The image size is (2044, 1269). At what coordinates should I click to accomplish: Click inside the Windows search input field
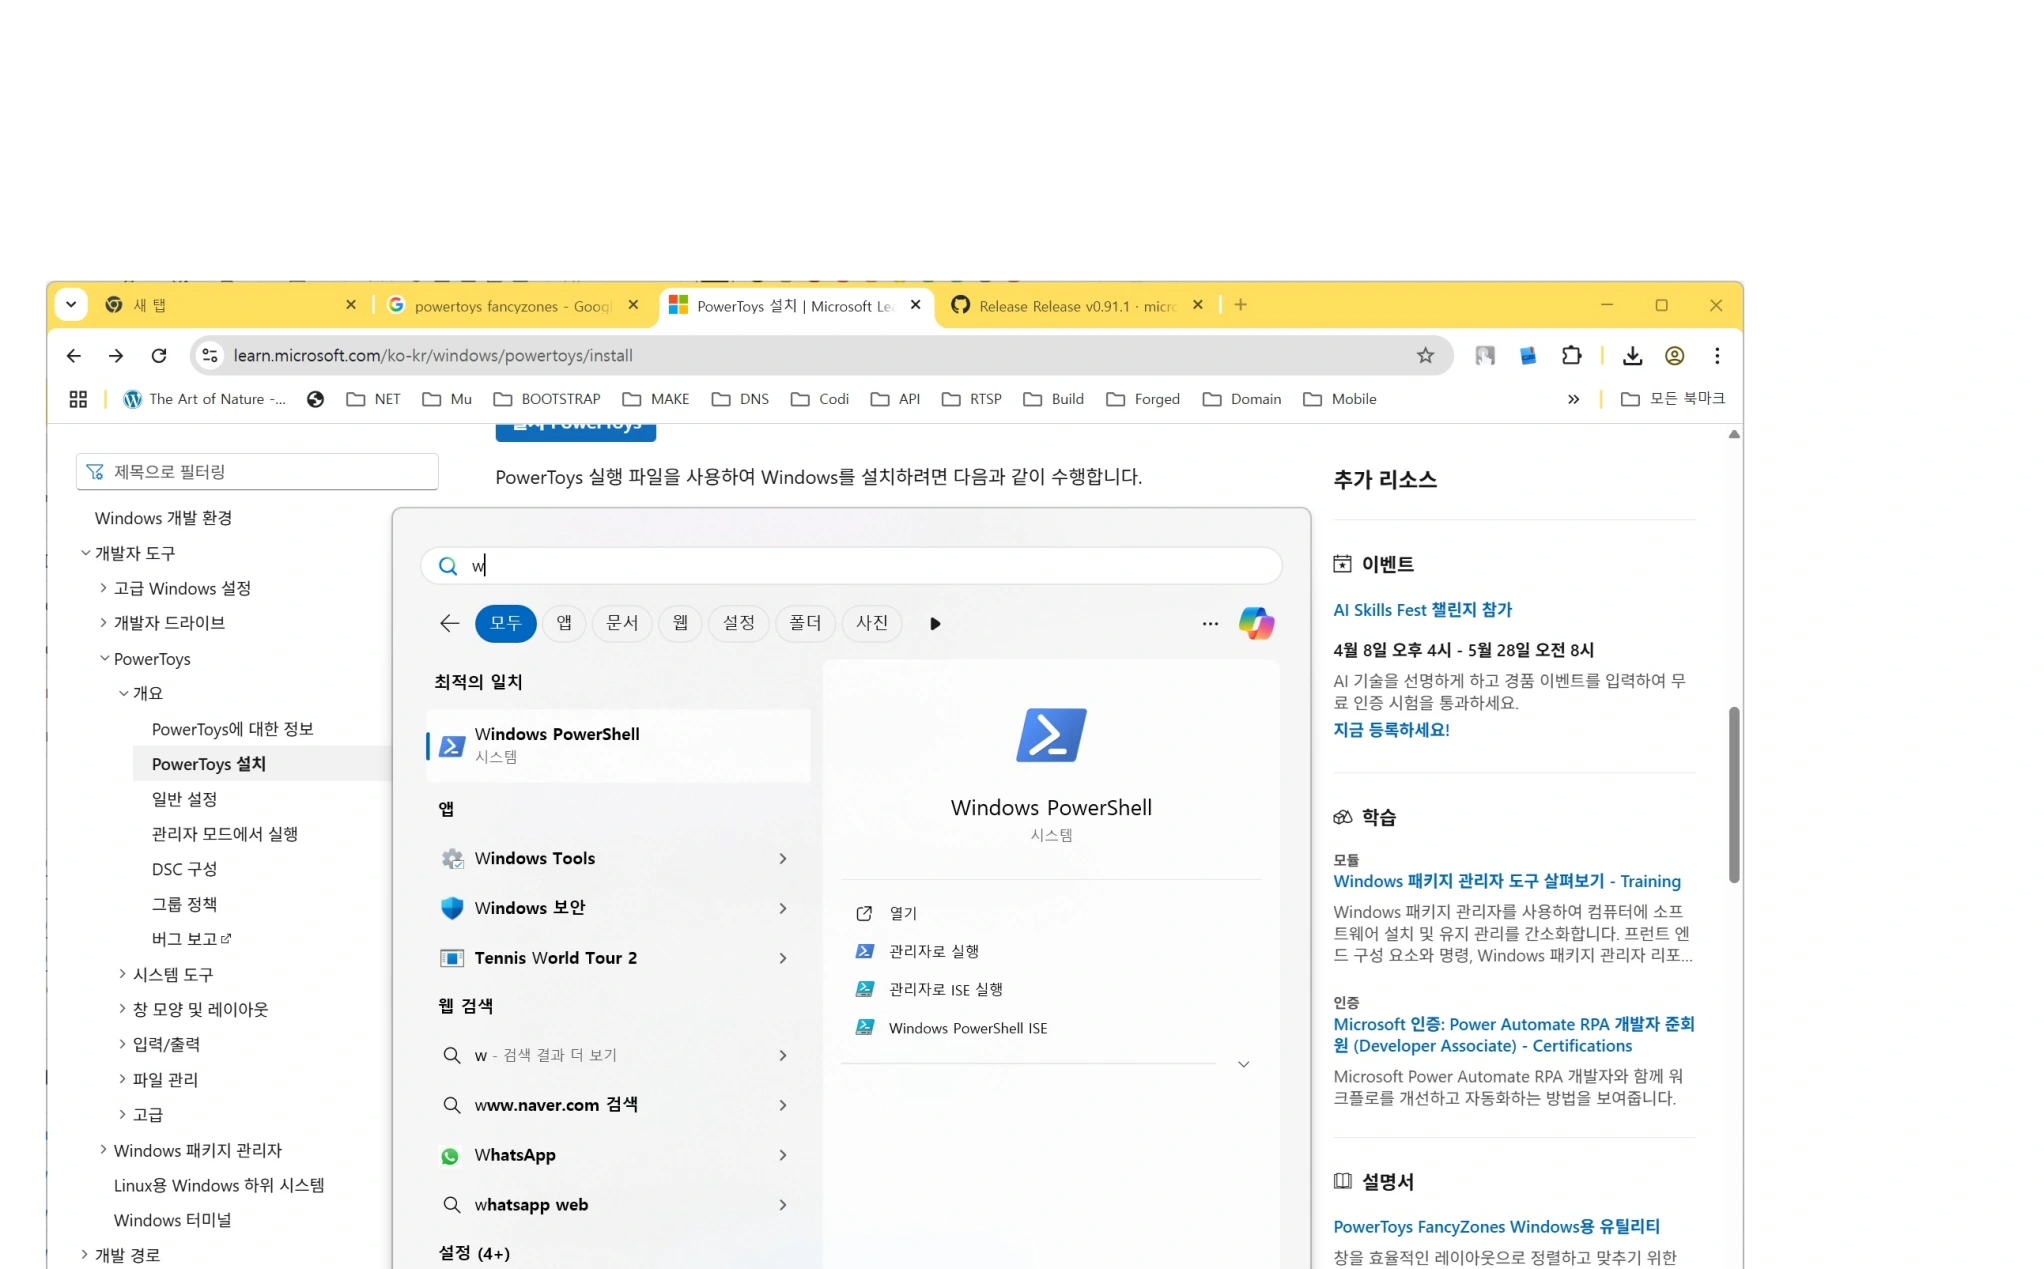coord(850,565)
